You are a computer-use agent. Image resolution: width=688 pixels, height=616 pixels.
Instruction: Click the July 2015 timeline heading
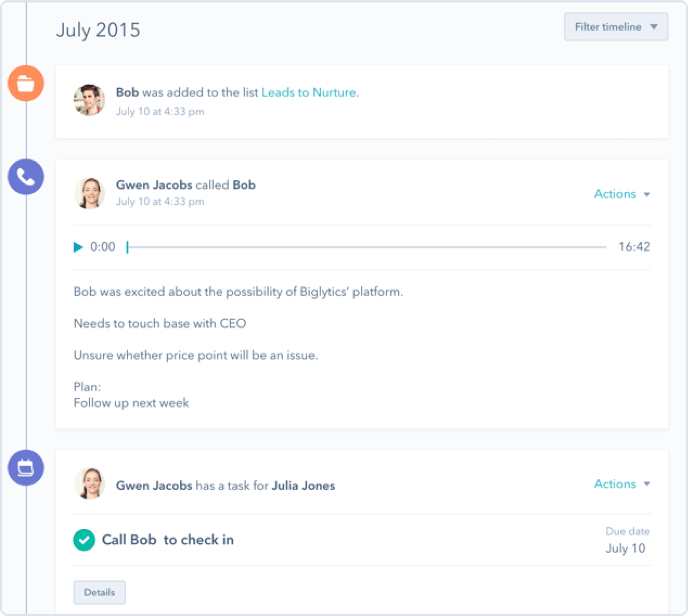(98, 30)
